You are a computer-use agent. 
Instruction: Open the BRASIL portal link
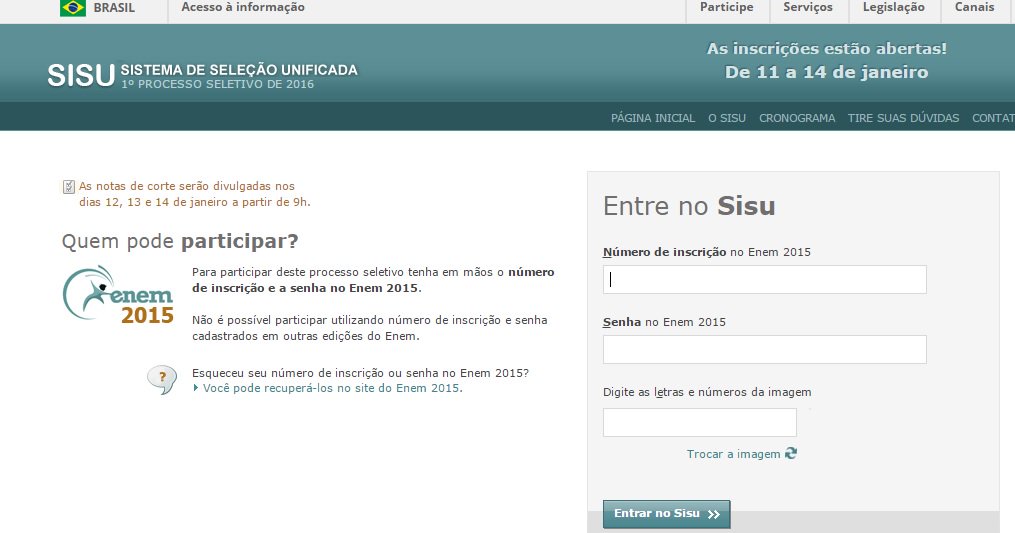[x=114, y=8]
